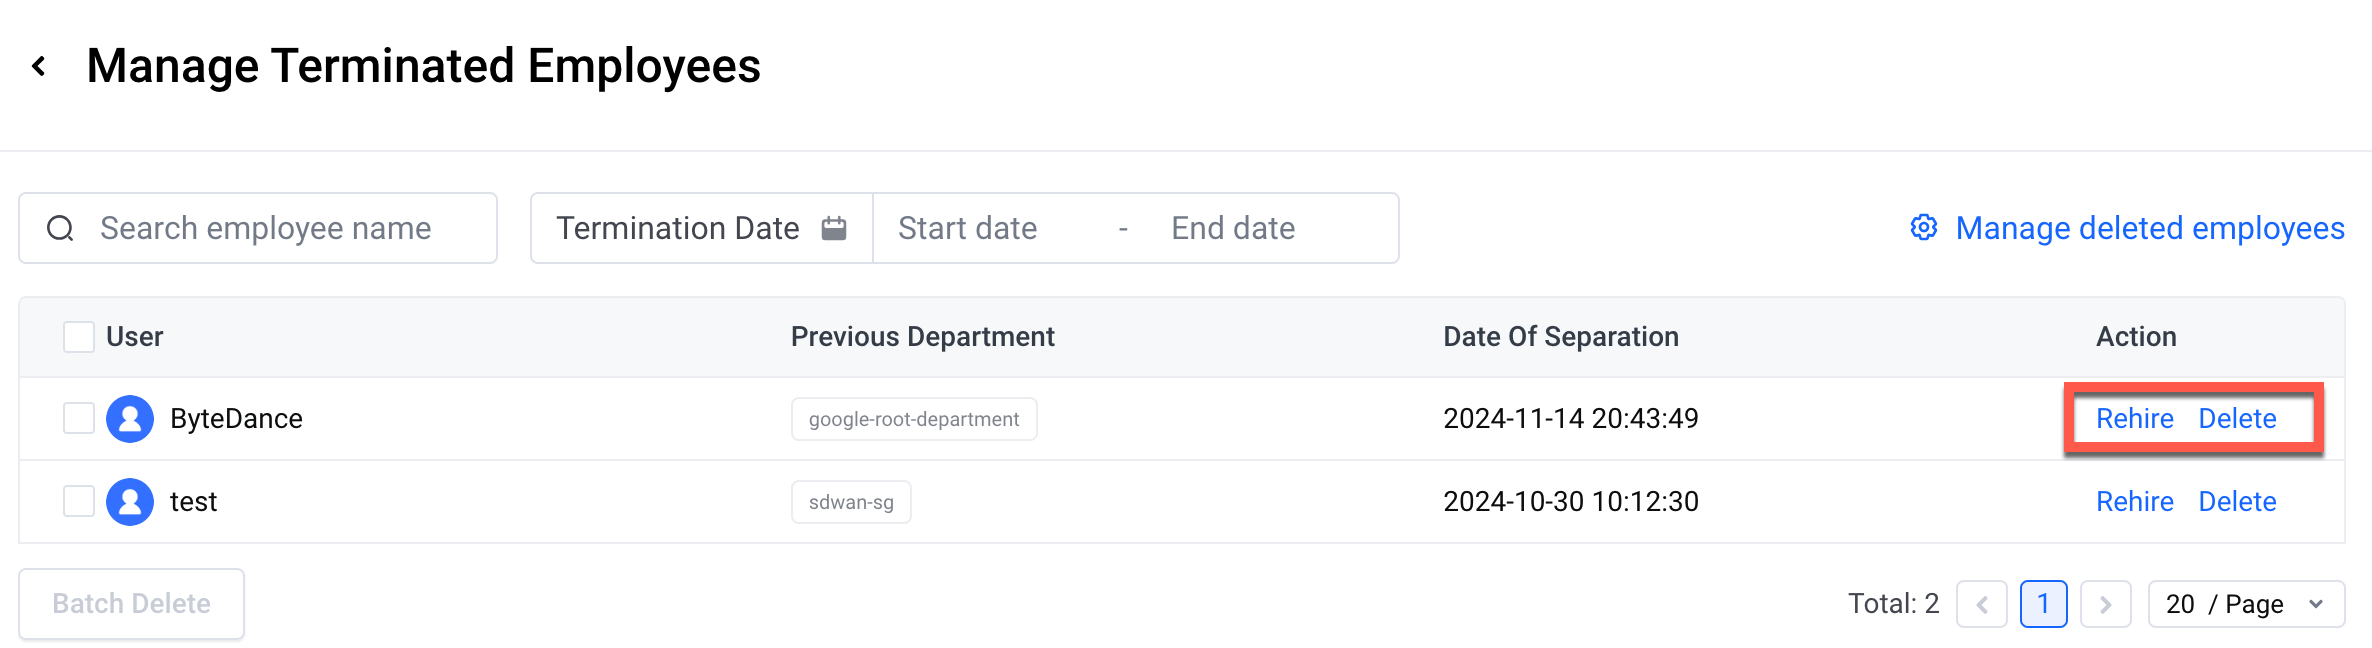Click ByteDance's user avatar icon

click(x=130, y=419)
